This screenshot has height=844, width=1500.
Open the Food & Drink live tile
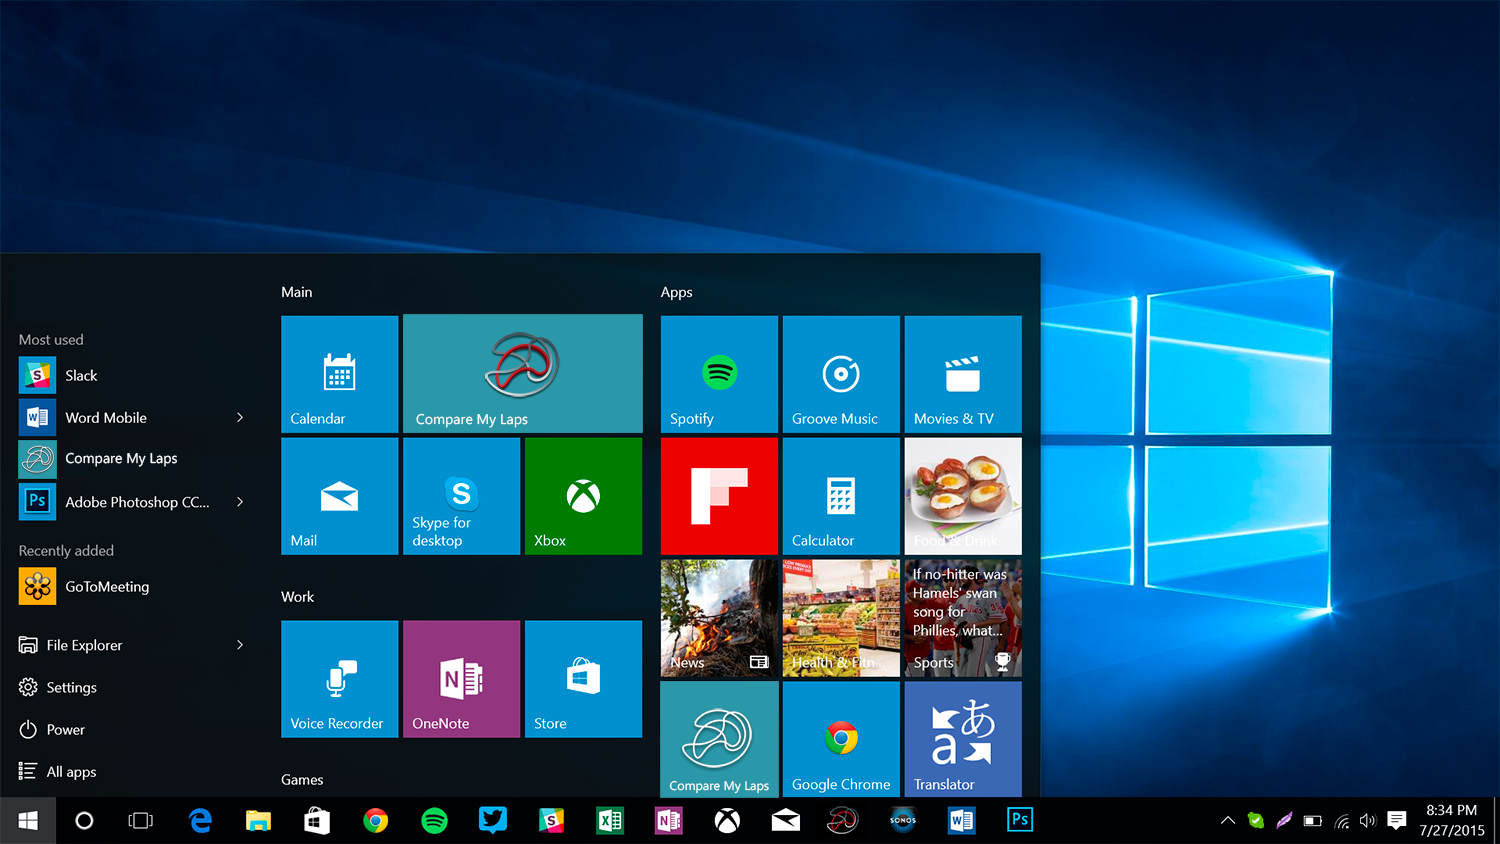click(x=962, y=496)
